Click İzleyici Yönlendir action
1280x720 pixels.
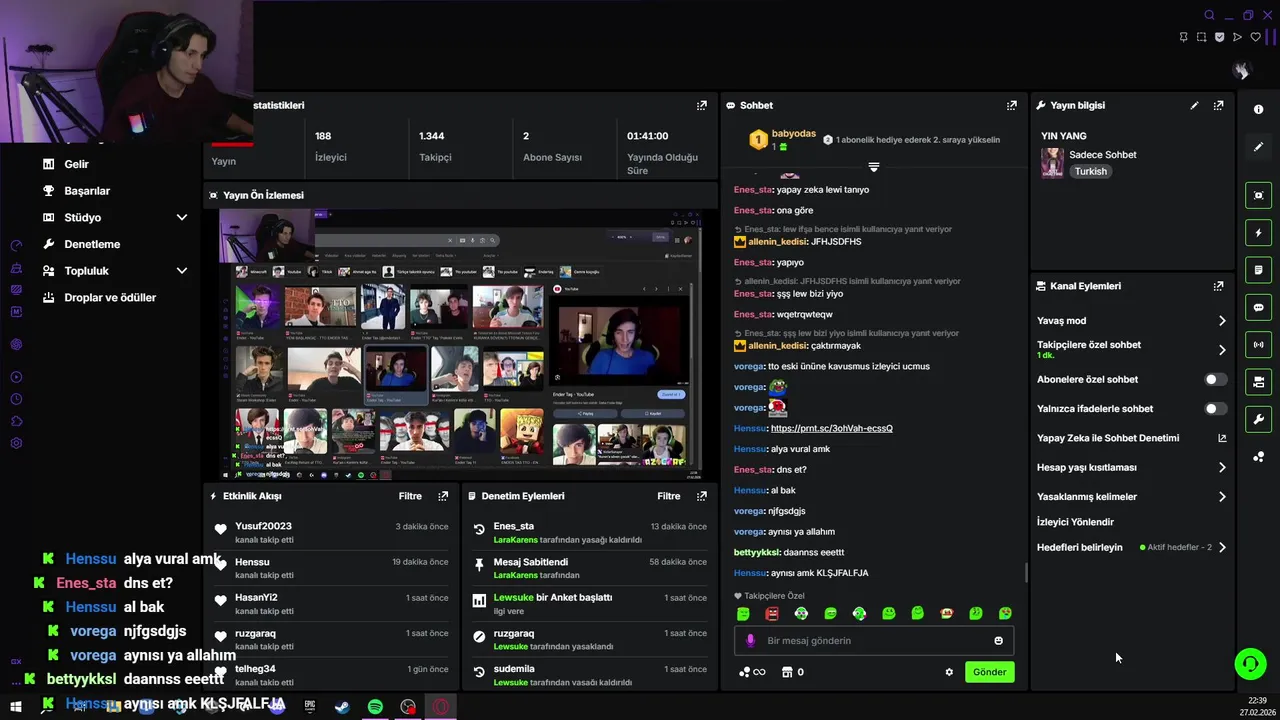click(x=1075, y=522)
